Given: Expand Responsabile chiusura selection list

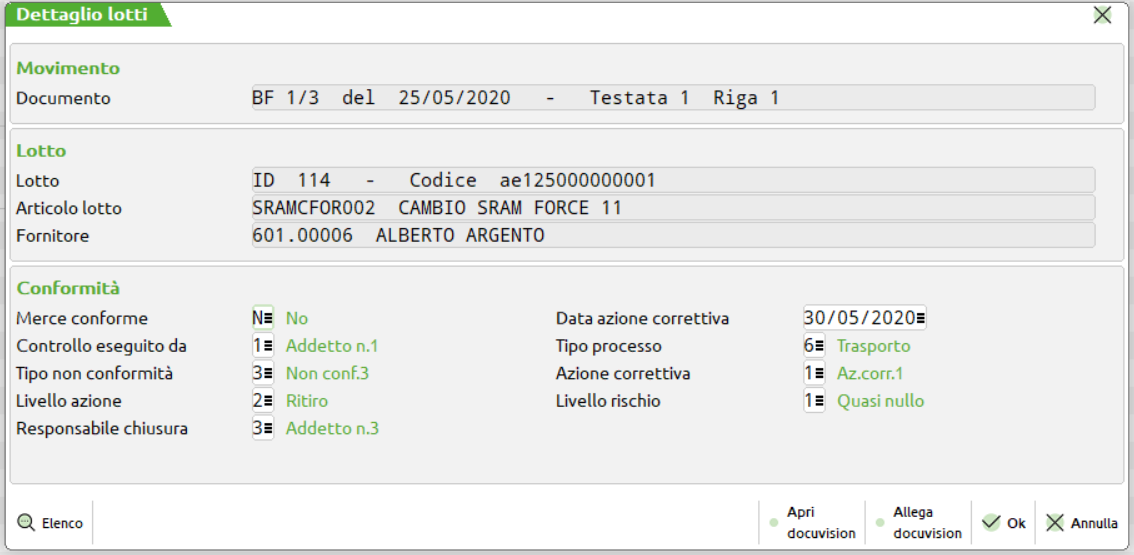Looking at the screenshot, I should point(269,429).
